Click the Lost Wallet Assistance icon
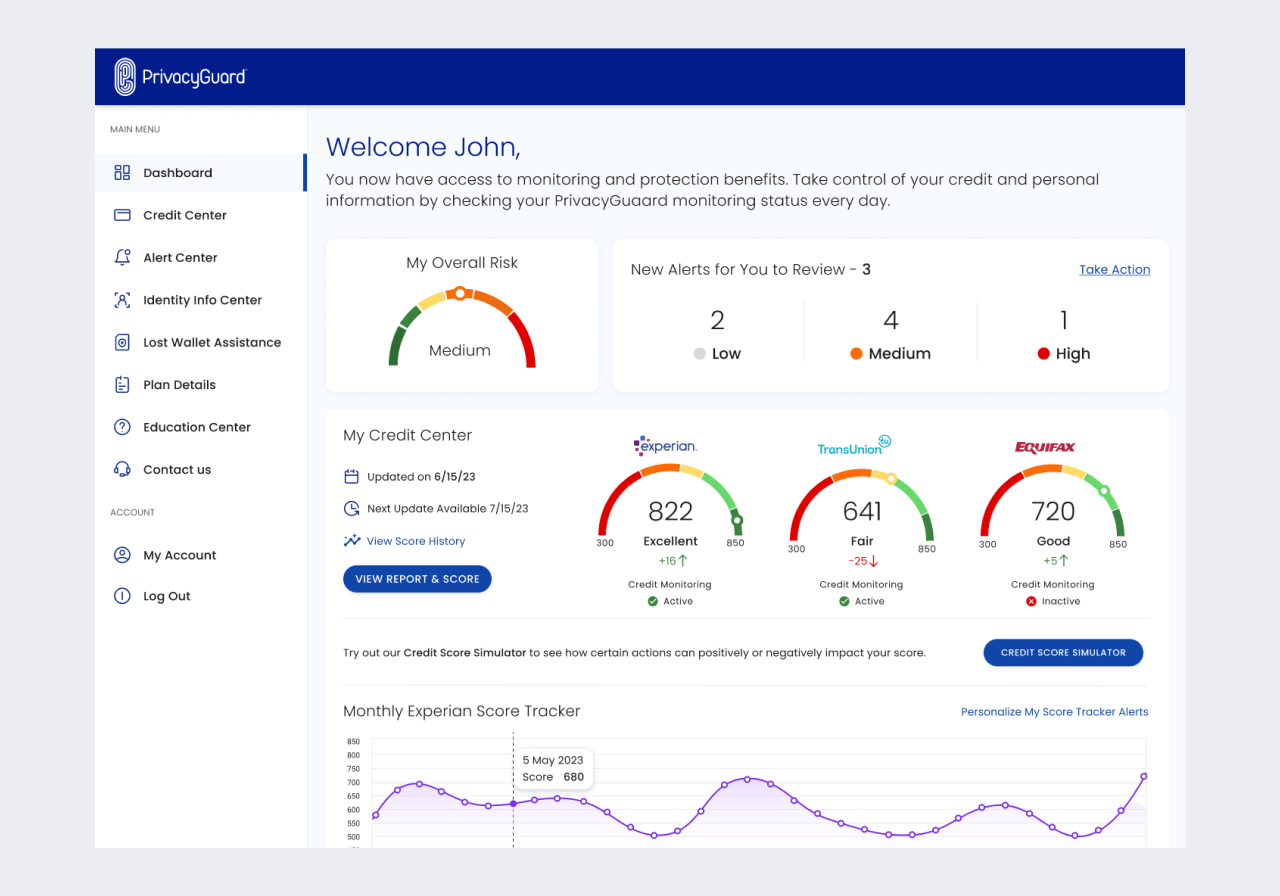This screenshot has width=1280, height=896. click(122, 342)
